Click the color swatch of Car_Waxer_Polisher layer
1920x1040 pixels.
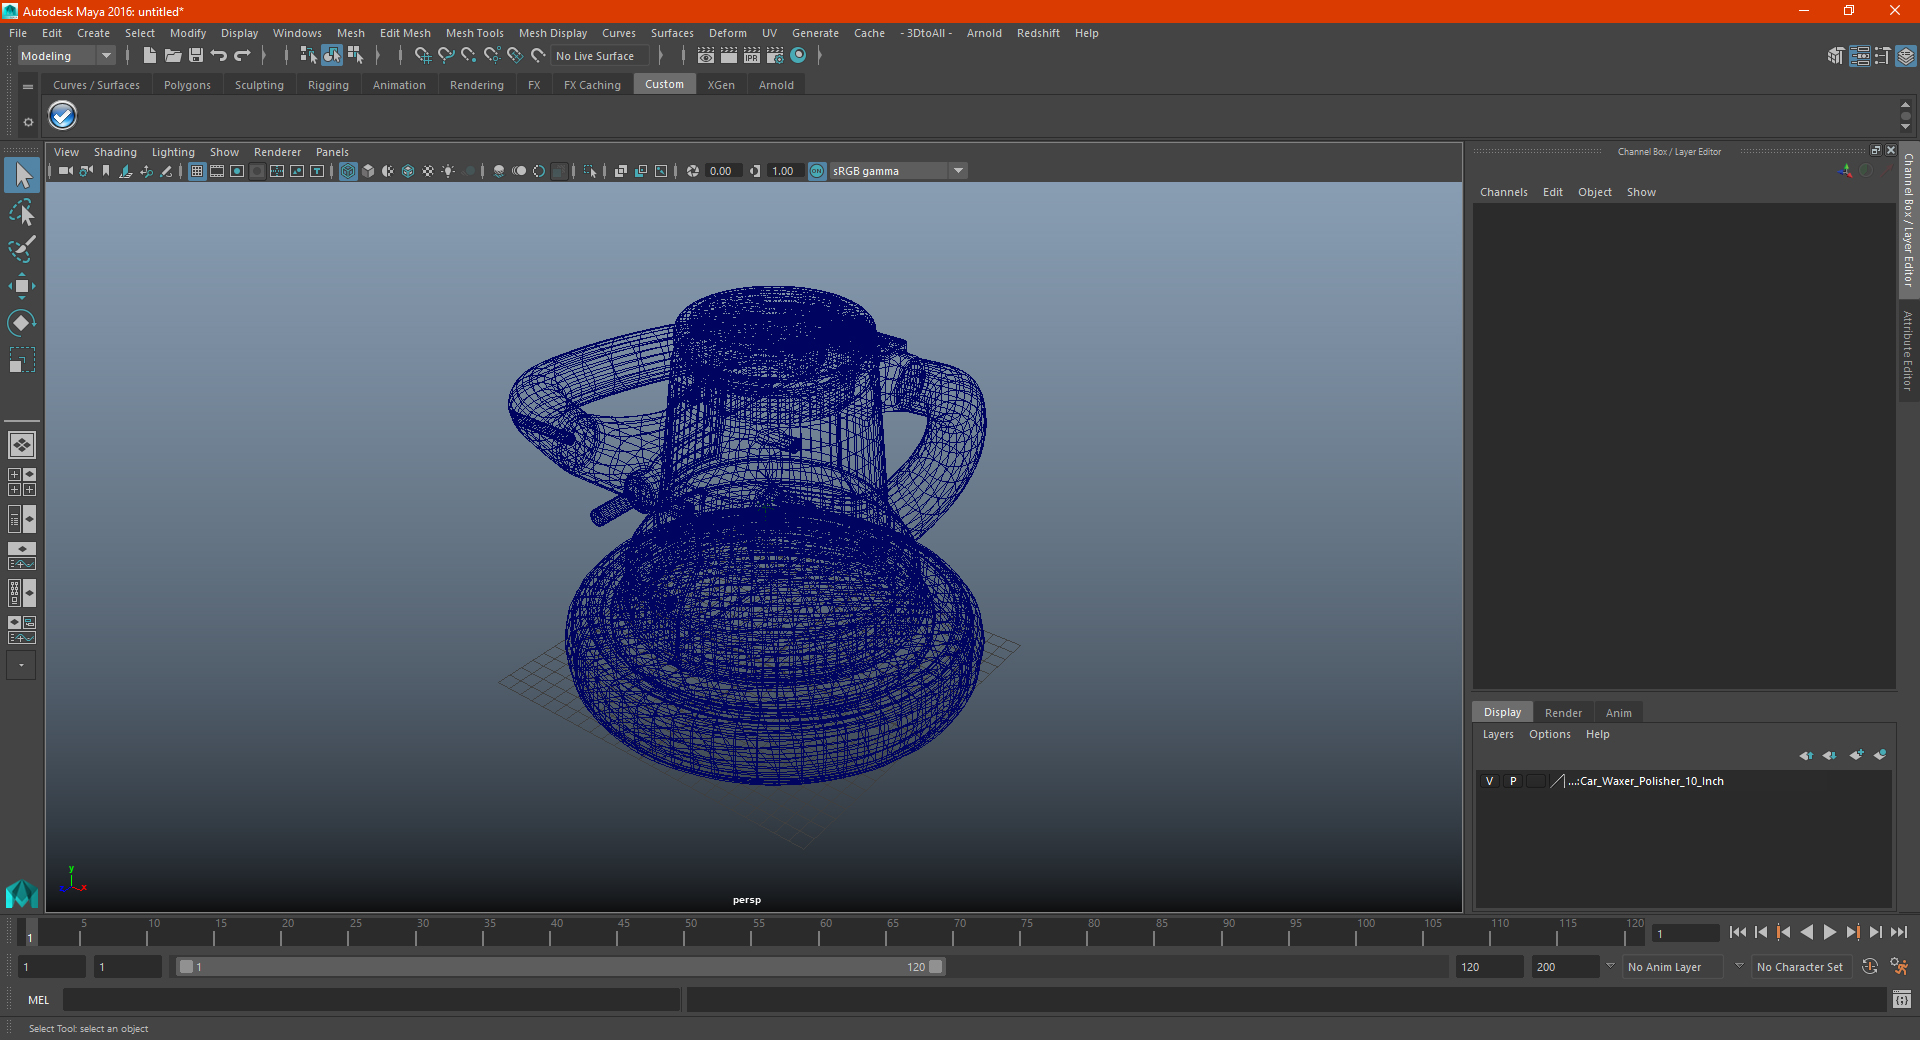1557,781
